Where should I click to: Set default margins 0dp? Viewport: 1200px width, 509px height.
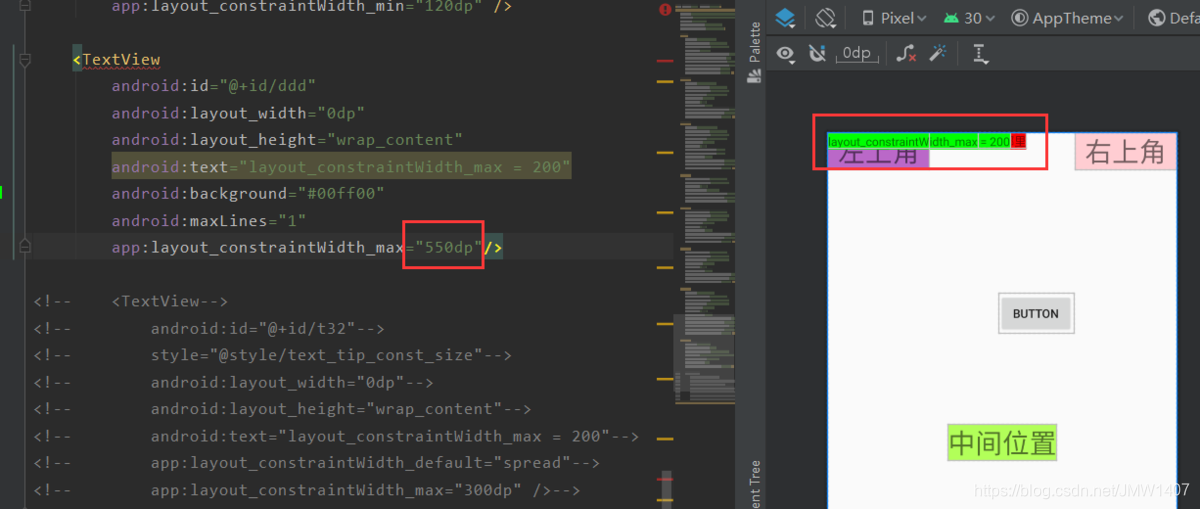point(856,54)
